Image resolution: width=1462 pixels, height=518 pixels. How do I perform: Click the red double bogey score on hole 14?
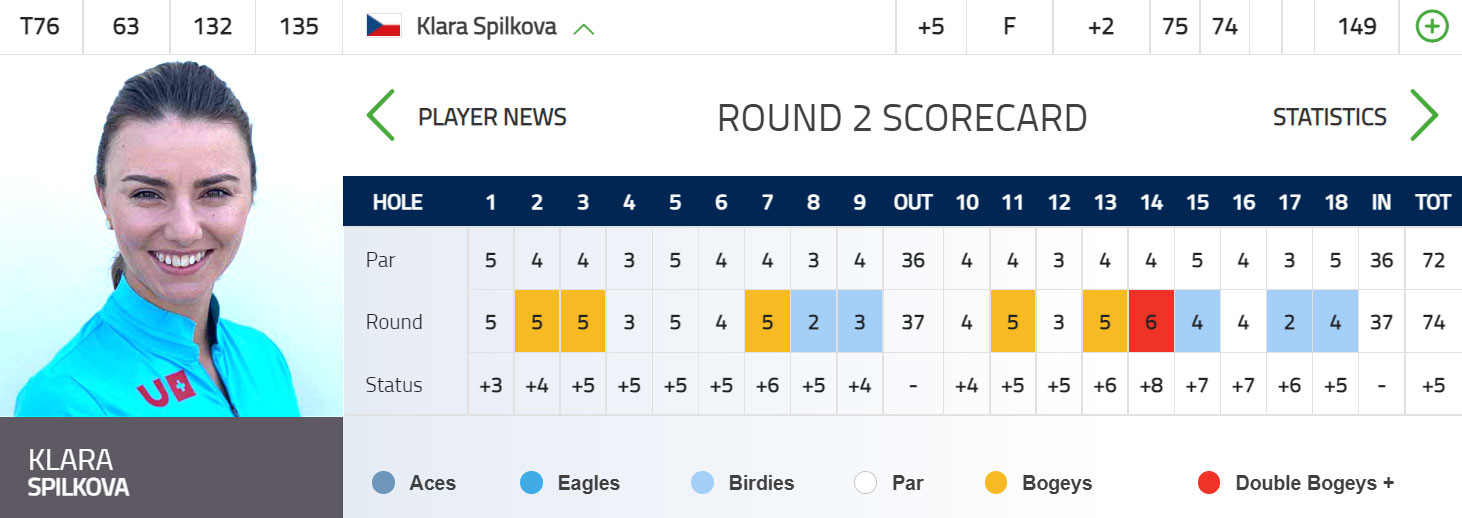[1151, 322]
